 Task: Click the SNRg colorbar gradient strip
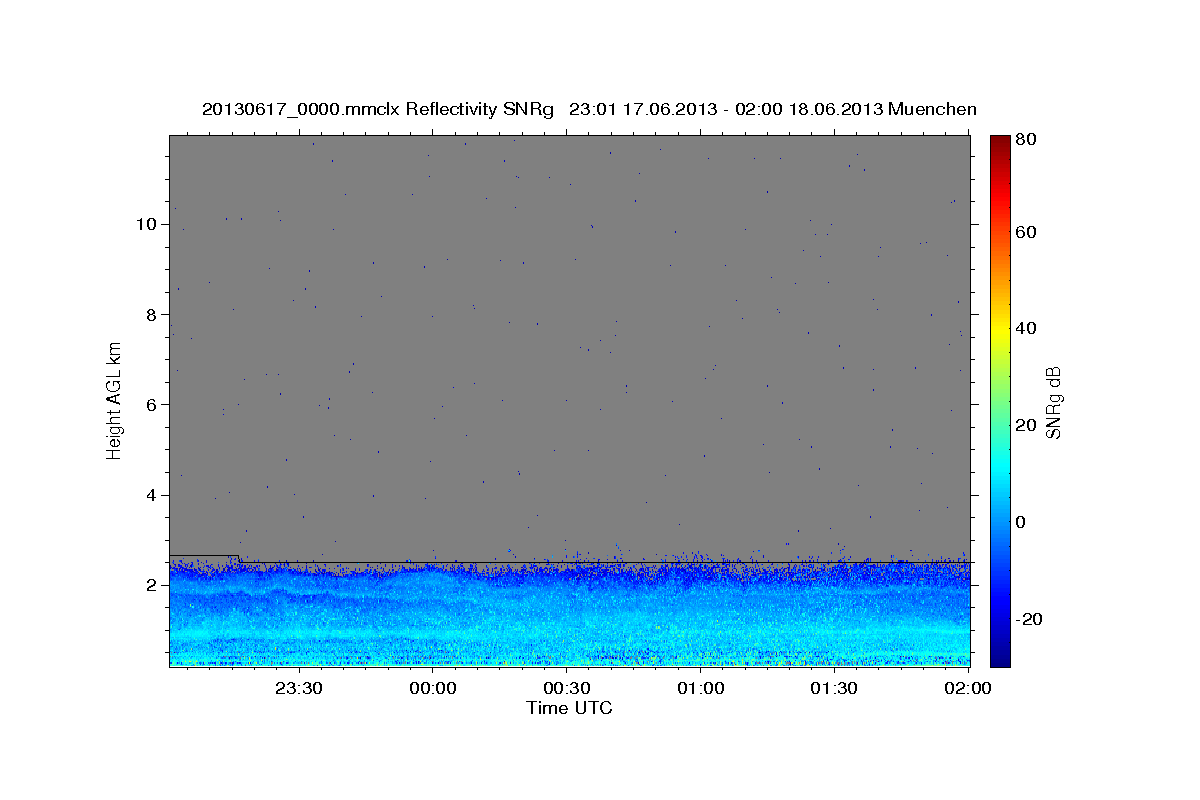pos(1000,400)
